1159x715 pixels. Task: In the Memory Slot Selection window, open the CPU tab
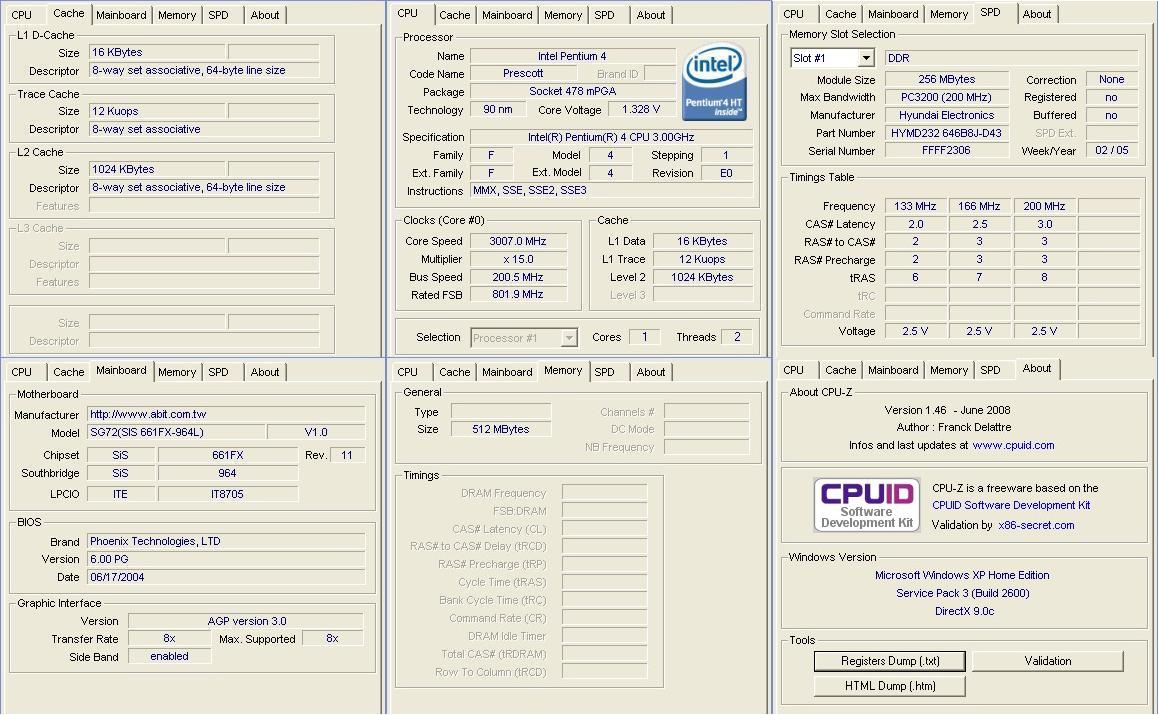(793, 14)
